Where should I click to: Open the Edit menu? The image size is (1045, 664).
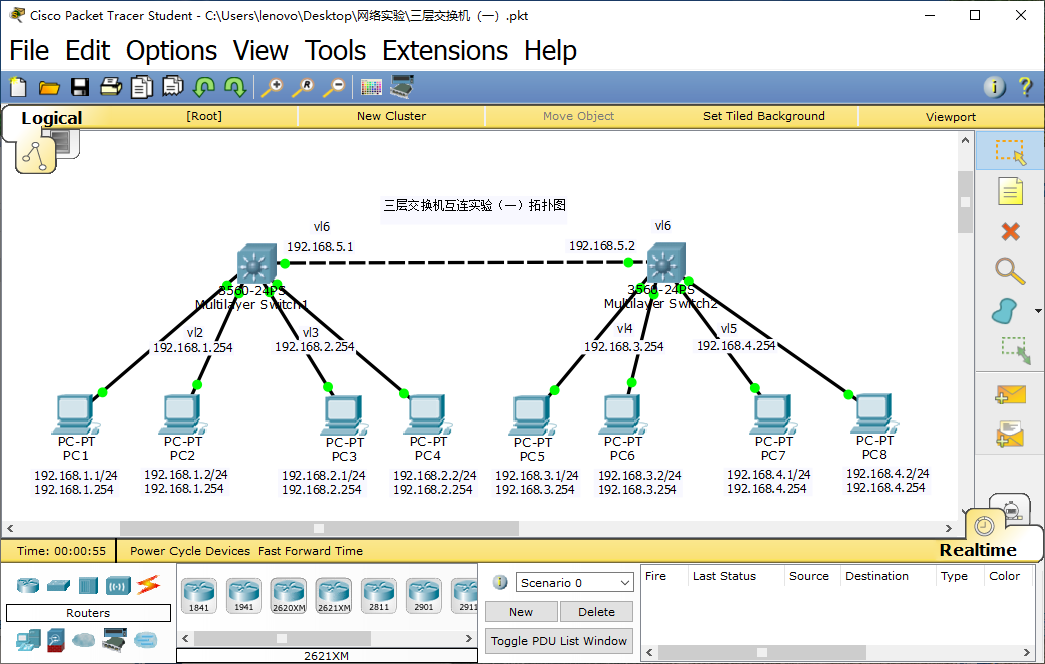(x=87, y=51)
